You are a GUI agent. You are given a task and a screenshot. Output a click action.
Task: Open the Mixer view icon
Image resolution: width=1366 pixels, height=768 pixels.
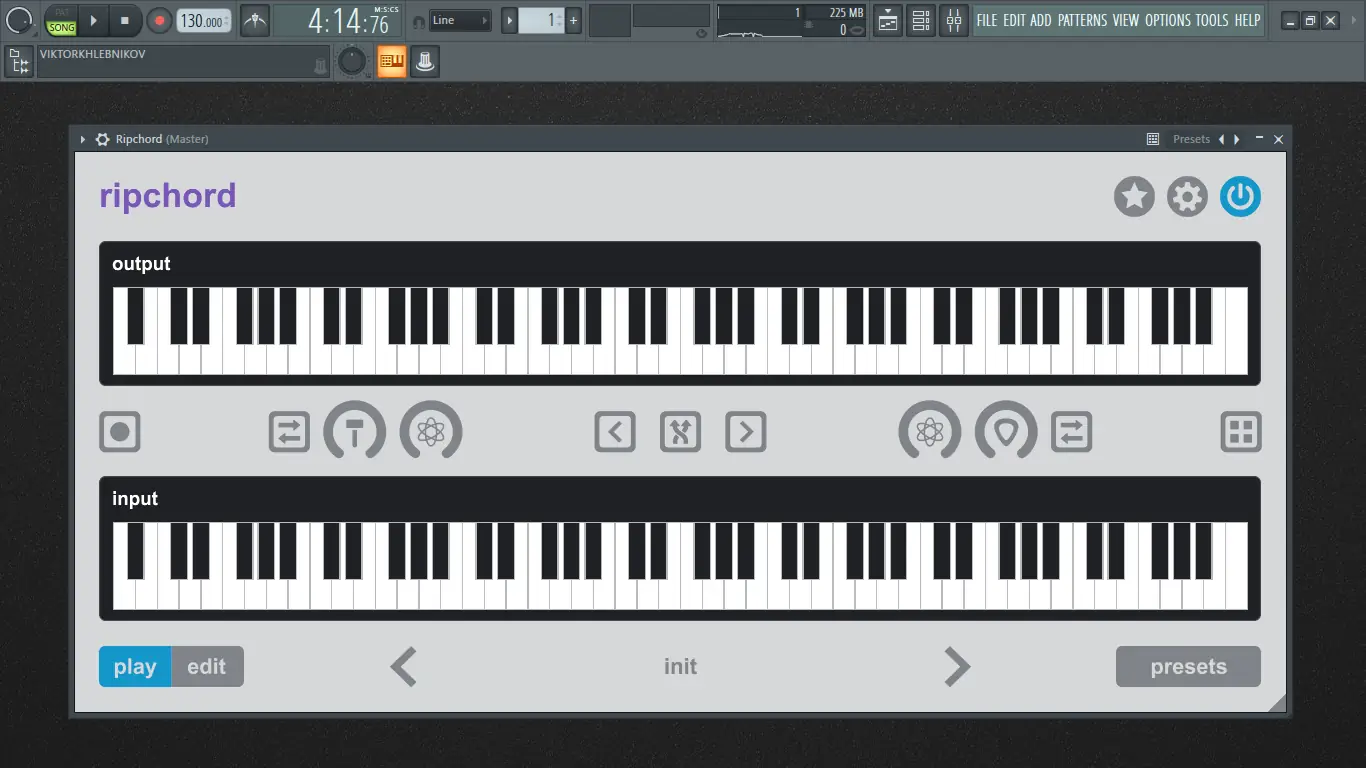point(955,20)
